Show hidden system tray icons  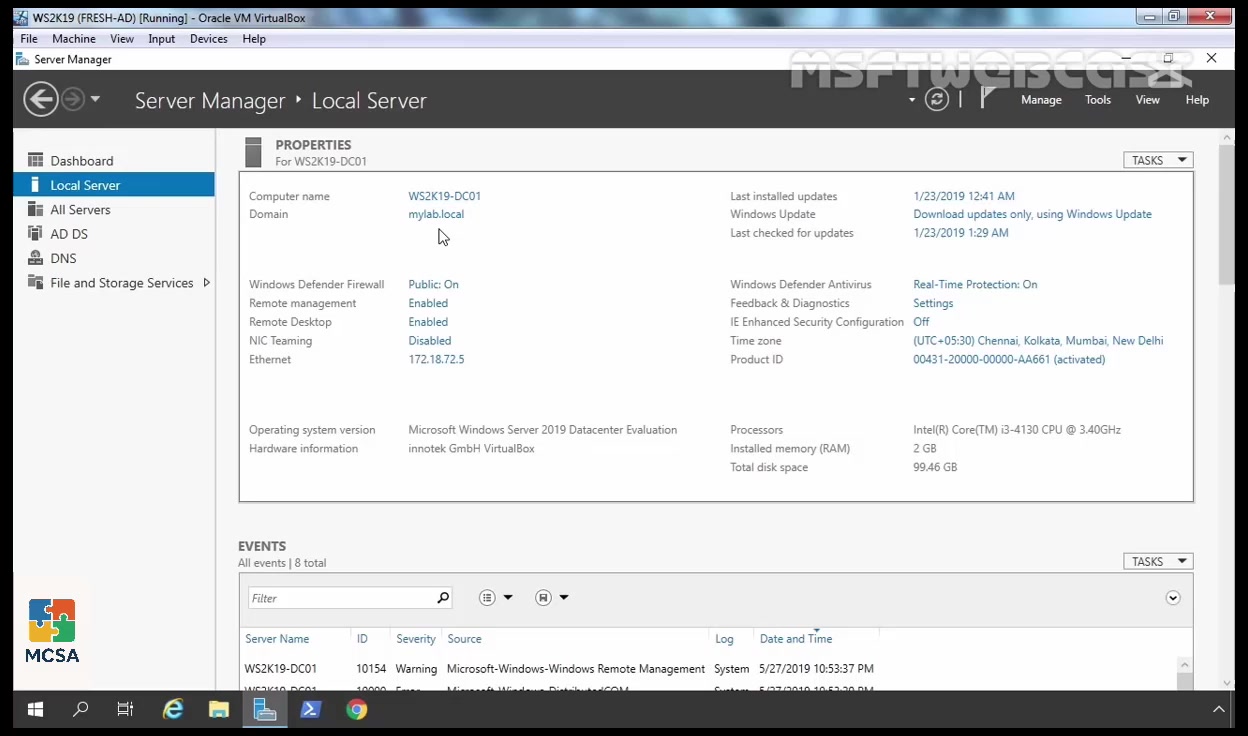[1218, 710]
